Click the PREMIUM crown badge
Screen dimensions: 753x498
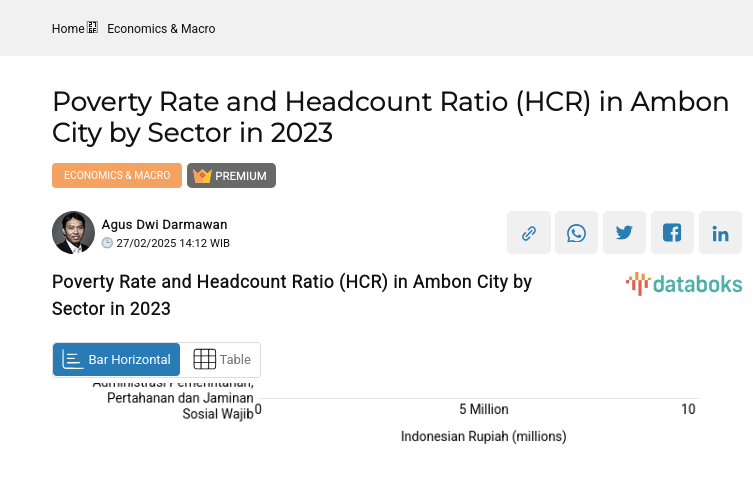point(231,175)
